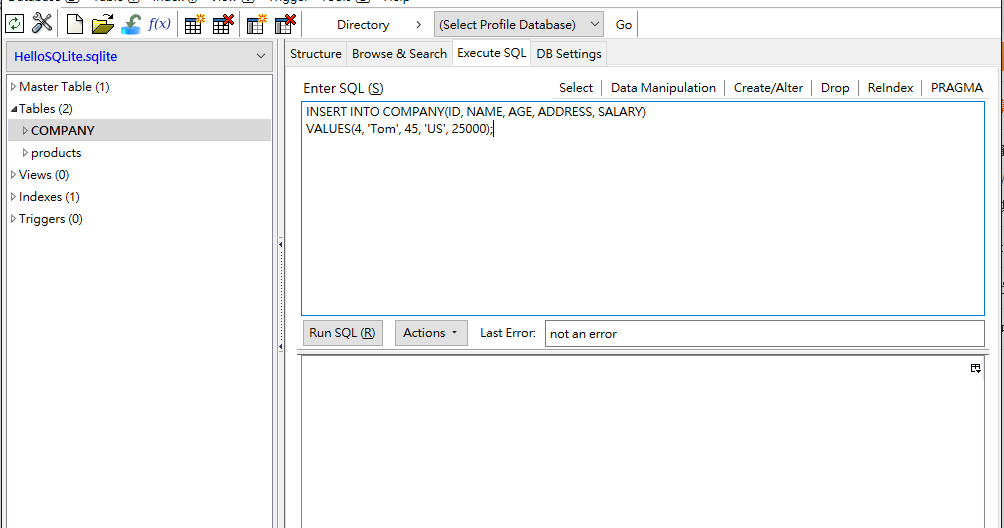Click the Tables (2) label

tap(45, 109)
